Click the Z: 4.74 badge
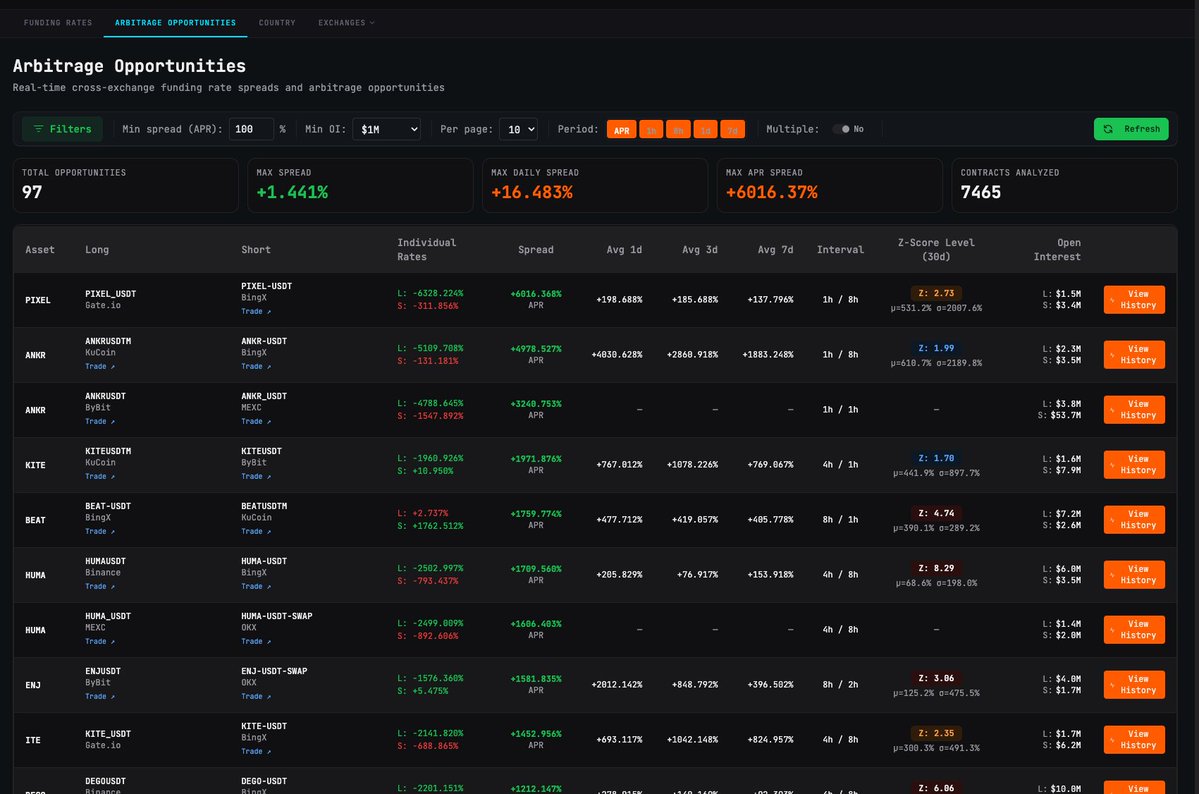The image size is (1199, 794). click(x=936, y=514)
